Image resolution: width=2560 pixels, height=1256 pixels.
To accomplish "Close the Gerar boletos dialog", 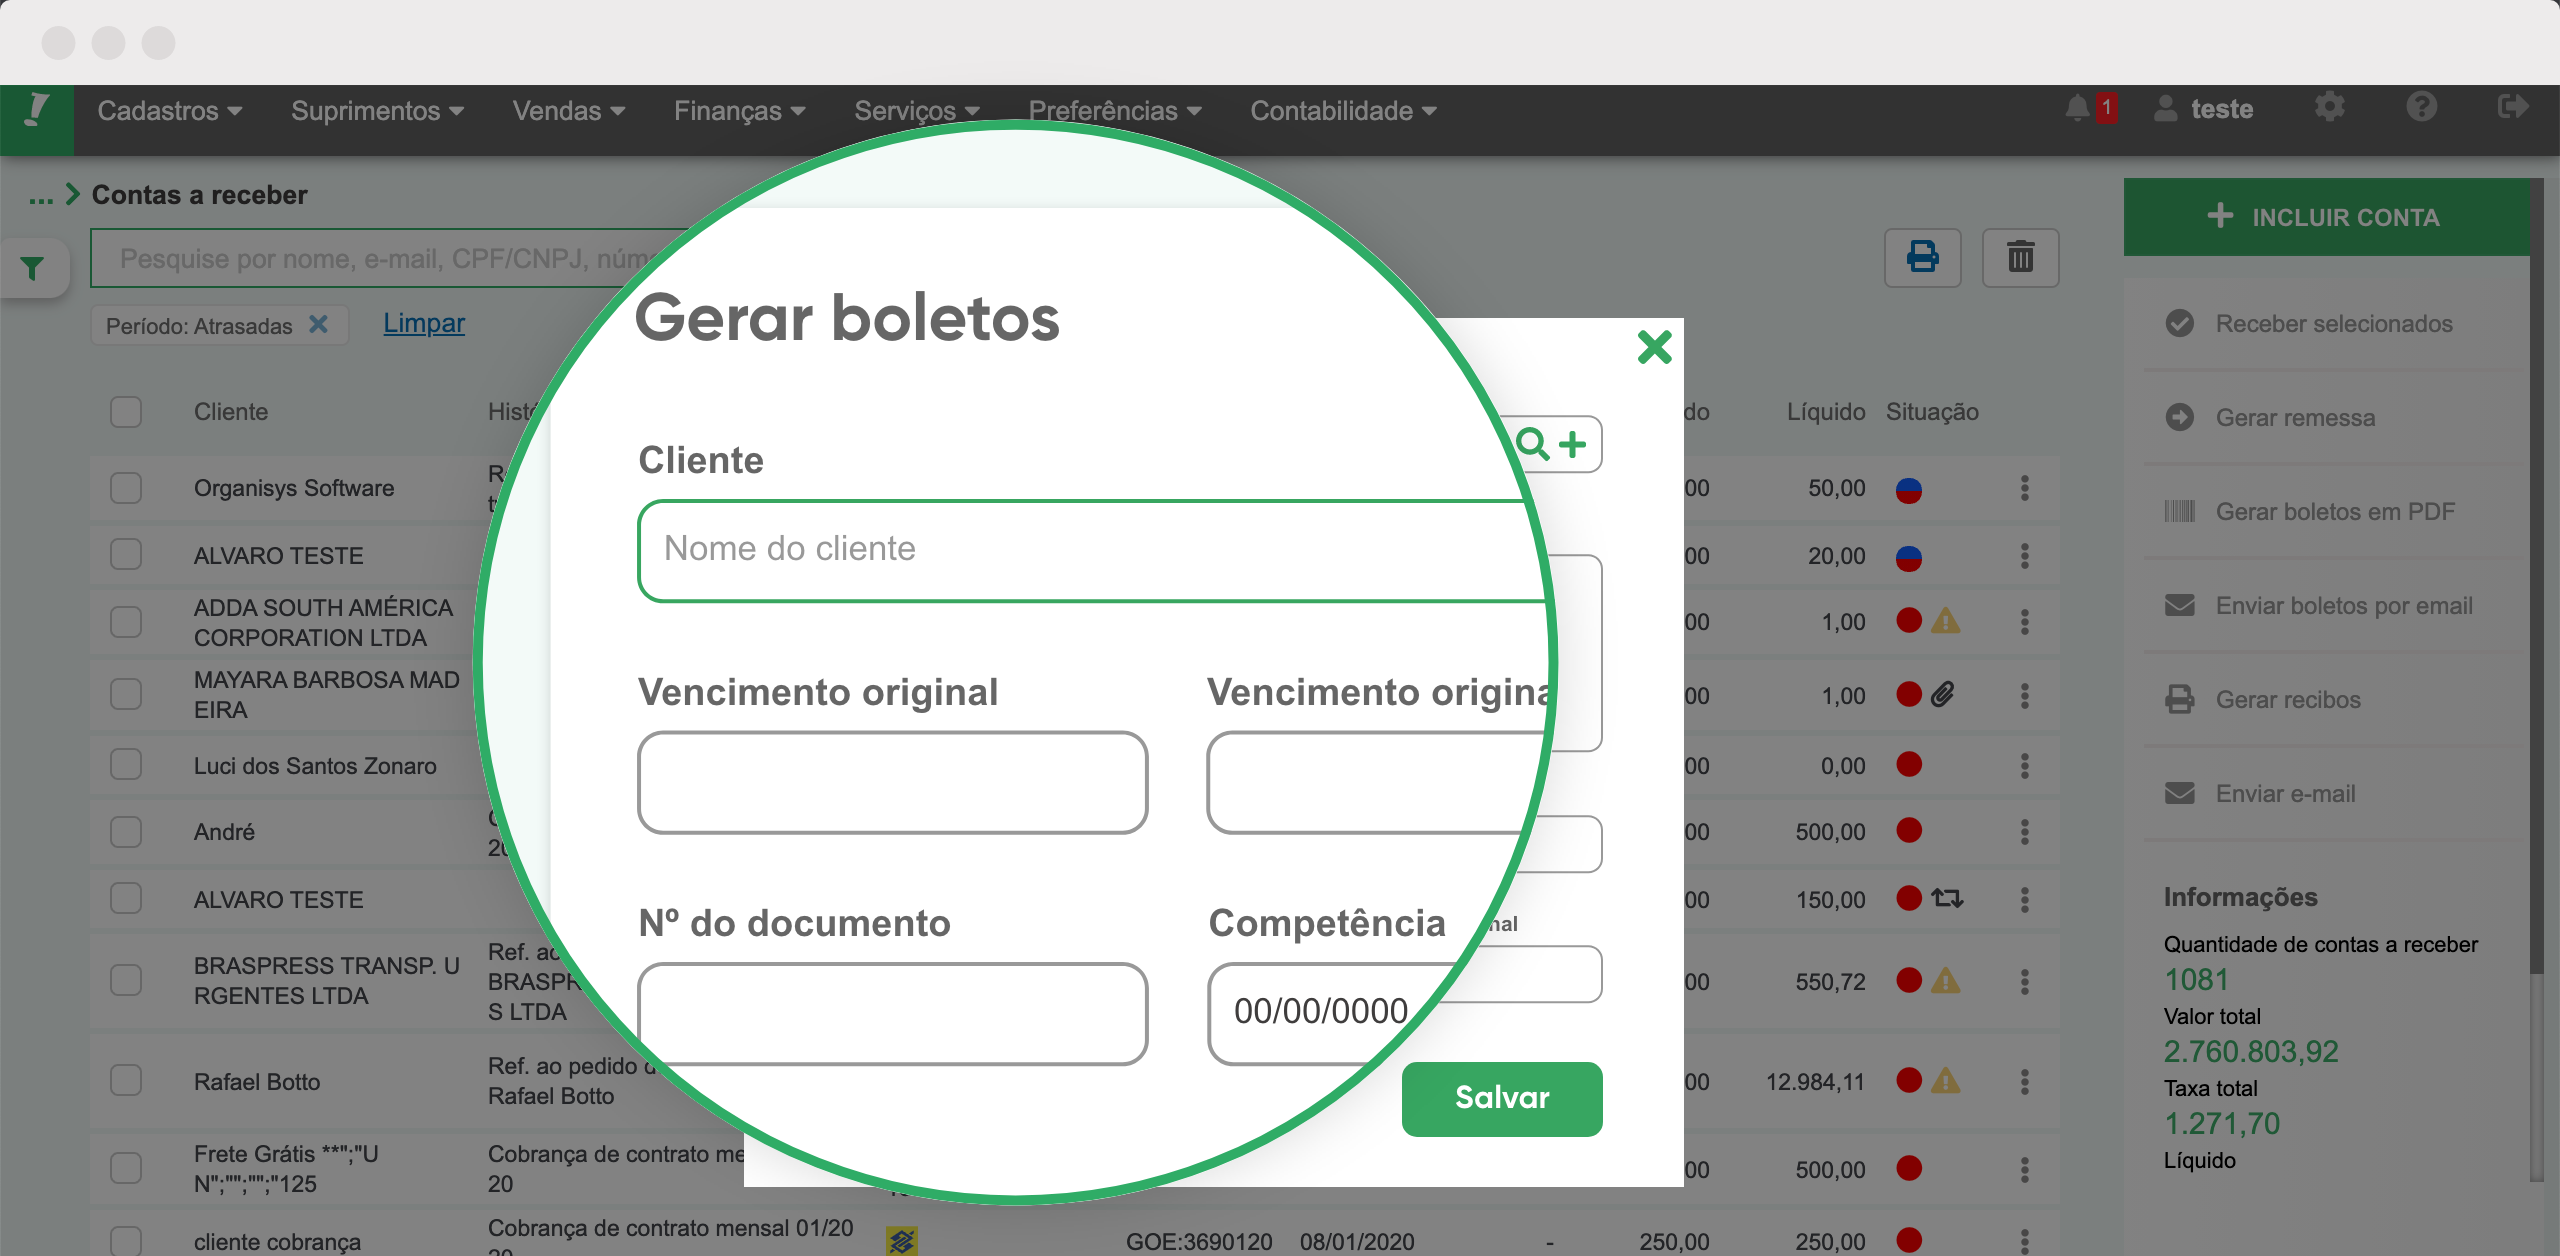I will (x=1654, y=347).
